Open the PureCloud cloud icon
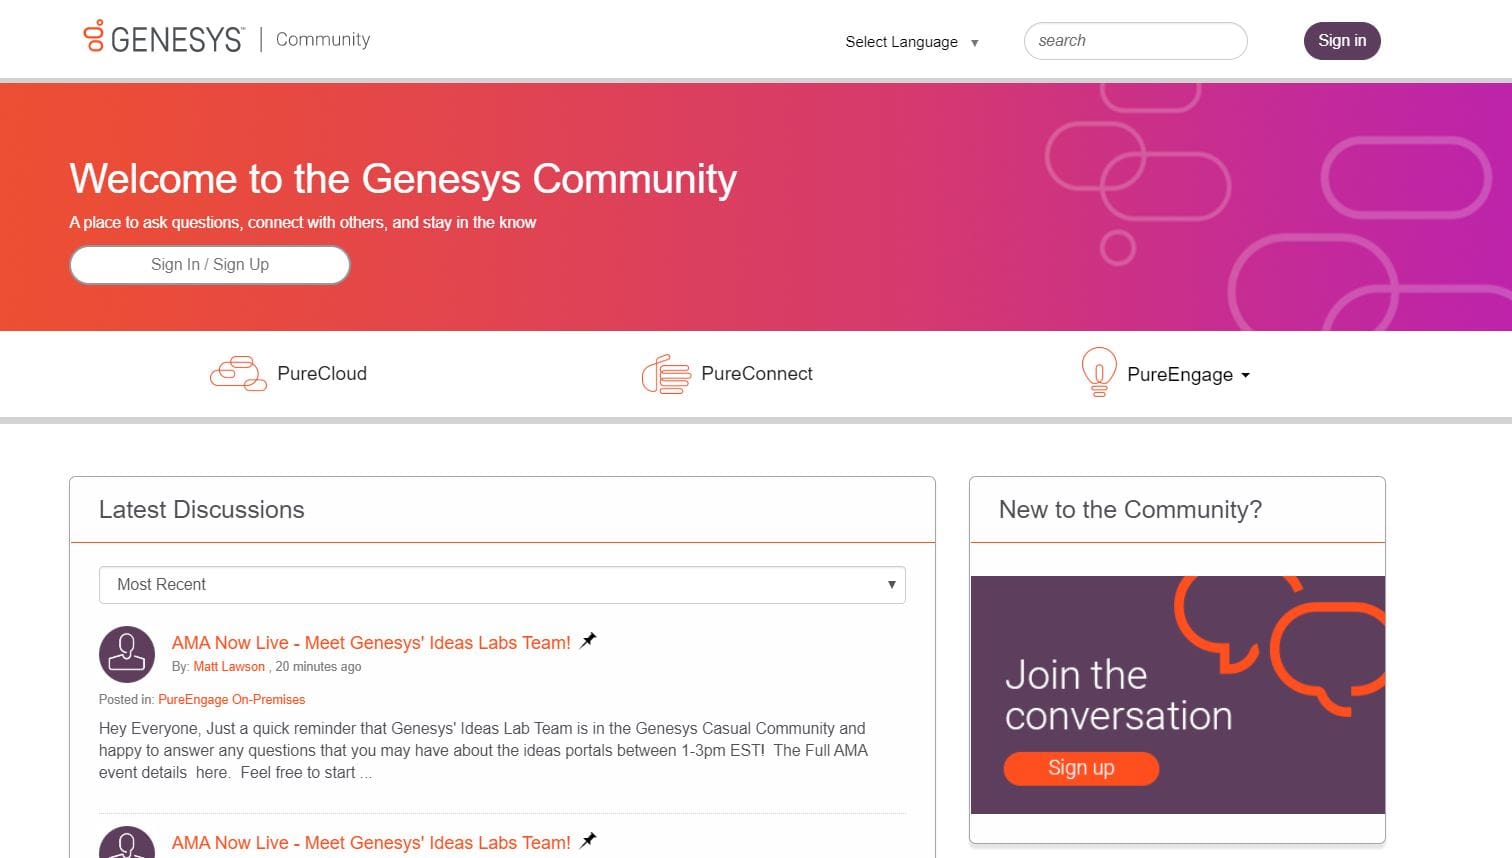This screenshot has width=1512, height=858. pyautogui.click(x=238, y=374)
